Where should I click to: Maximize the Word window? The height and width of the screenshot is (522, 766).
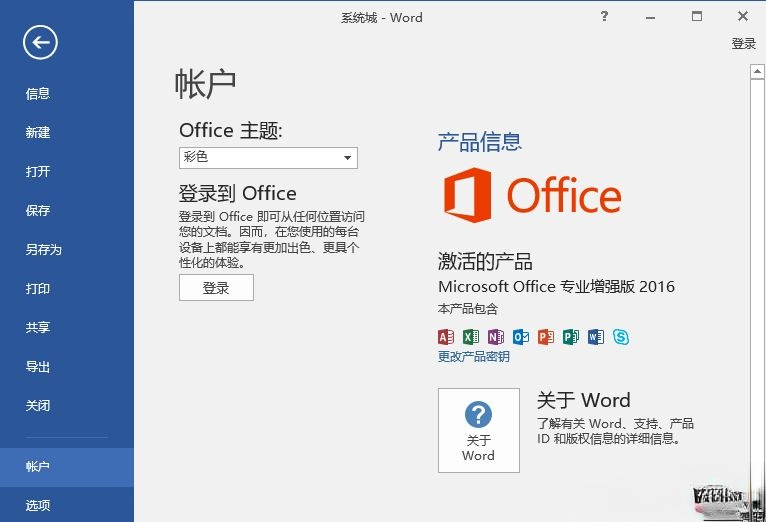point(697,17)
